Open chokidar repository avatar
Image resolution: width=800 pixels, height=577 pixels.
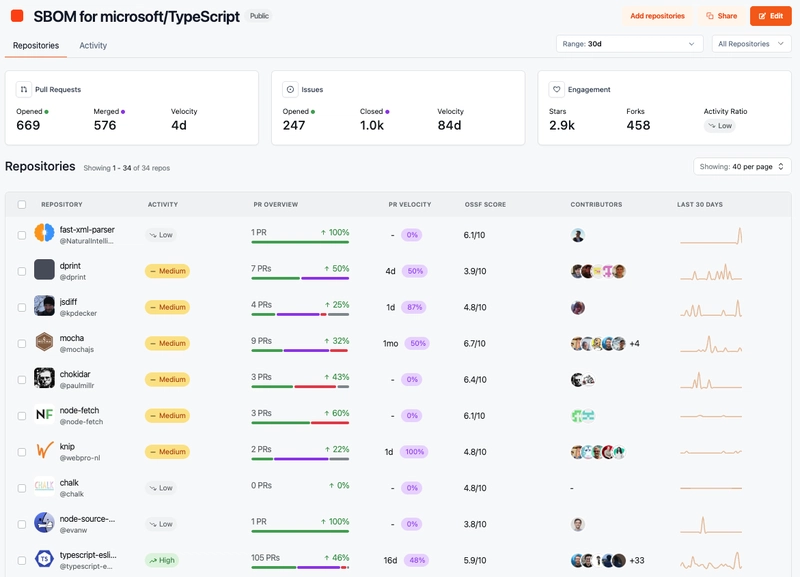tap(44, 378)
